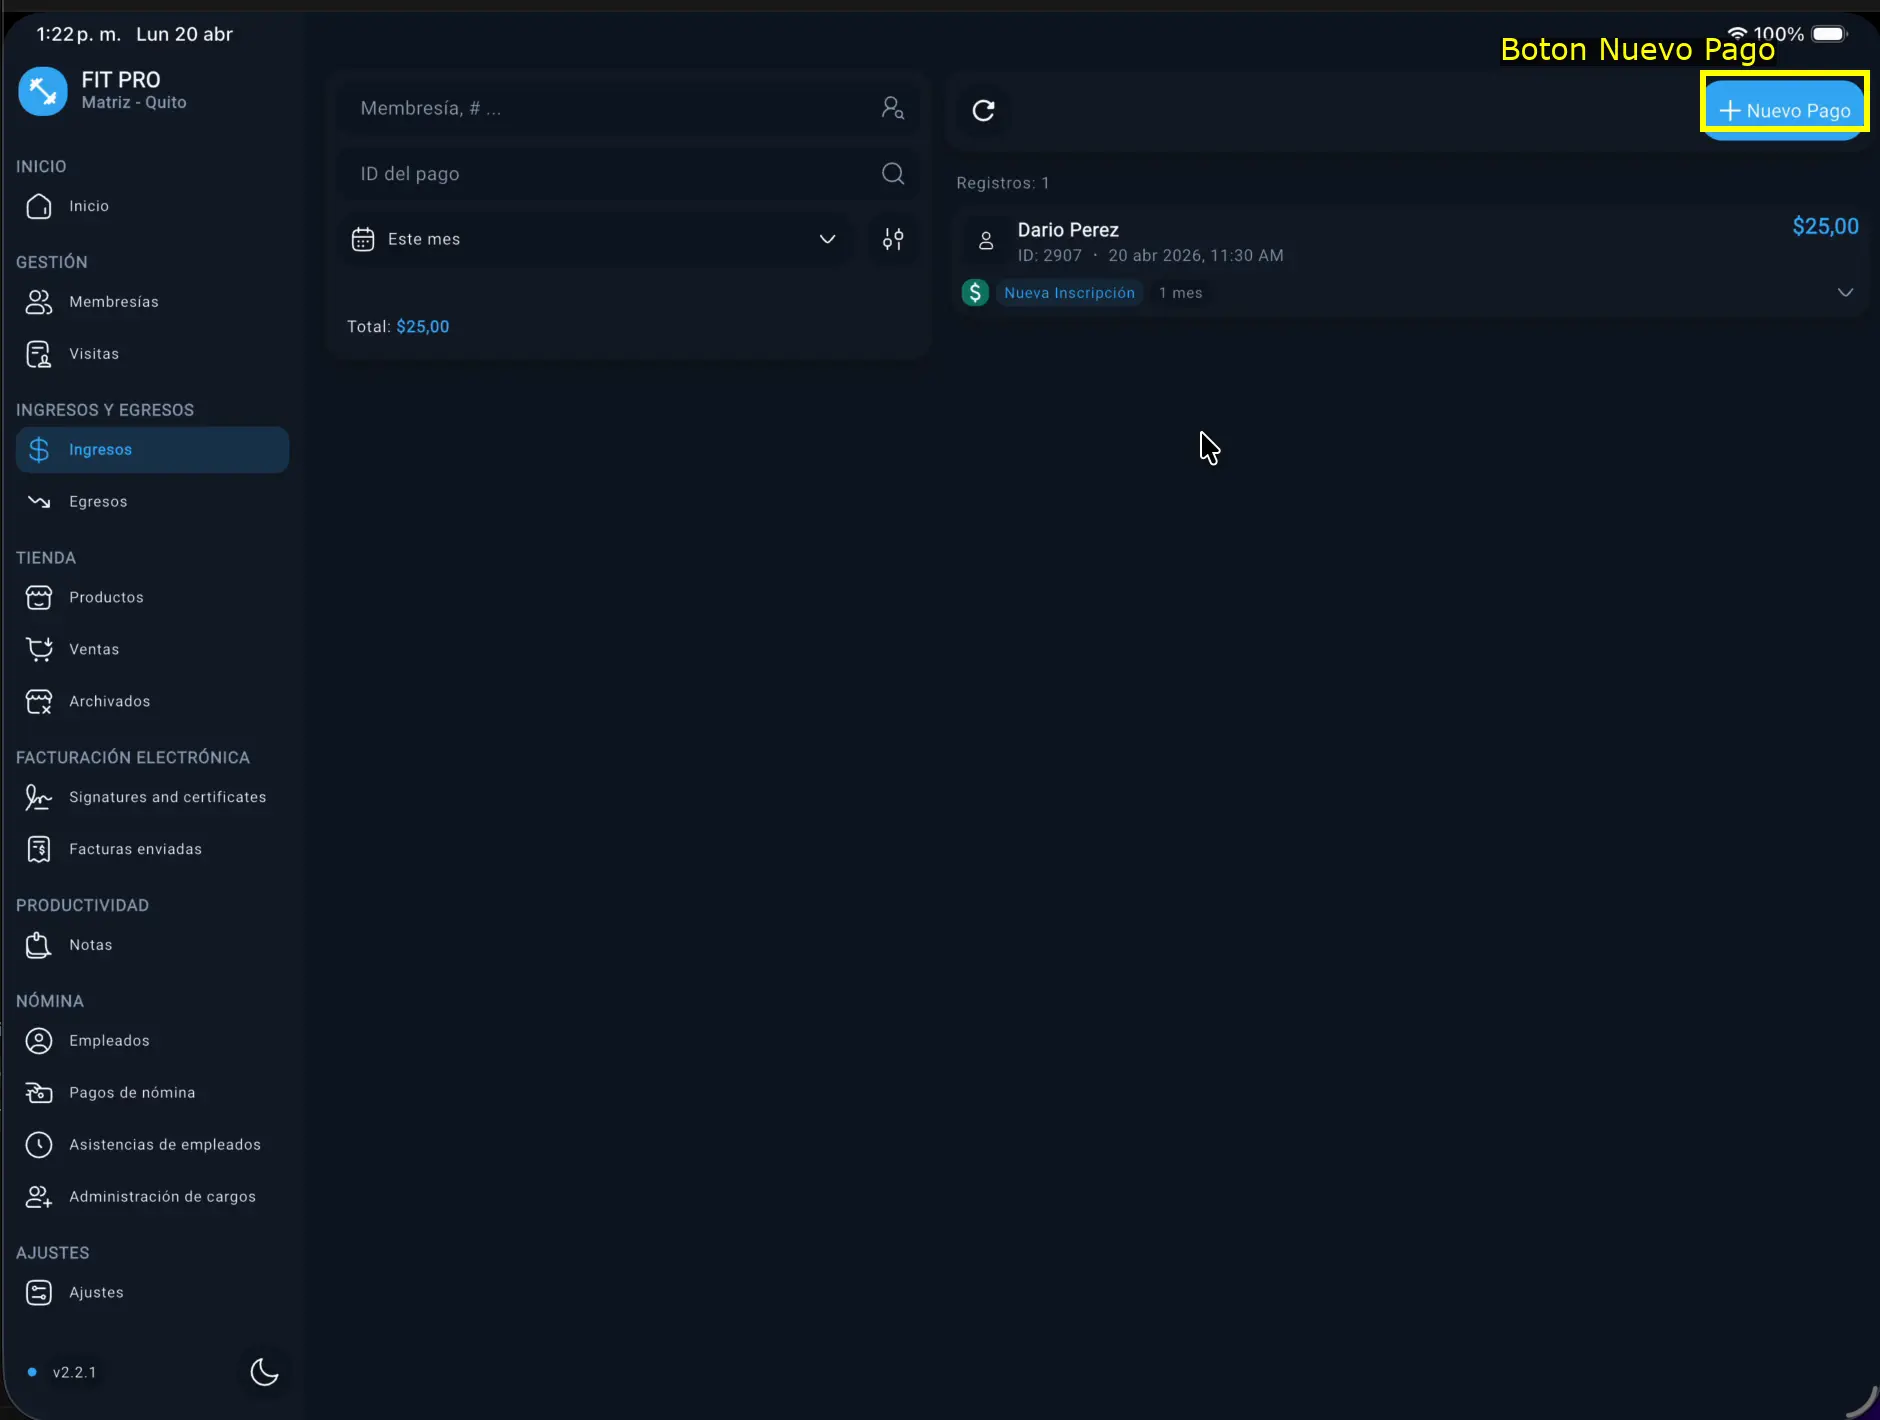Click the magnifier icon in ID del pago
1880x1420 pixels.
(893, 174)
